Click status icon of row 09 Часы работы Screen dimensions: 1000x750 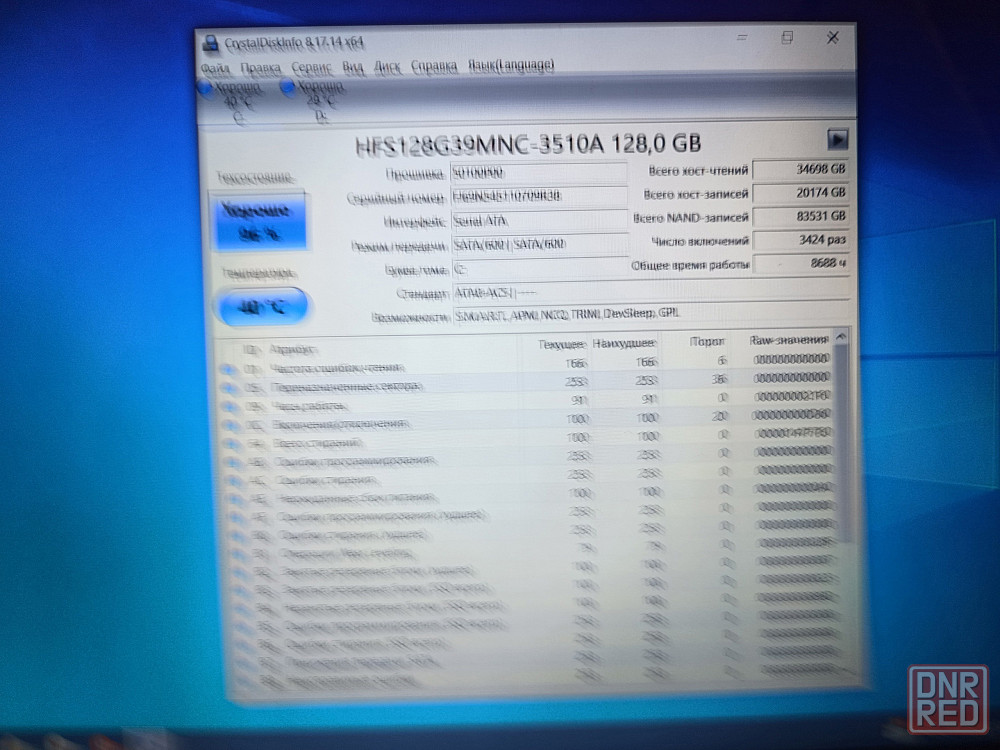coord(231,406)
